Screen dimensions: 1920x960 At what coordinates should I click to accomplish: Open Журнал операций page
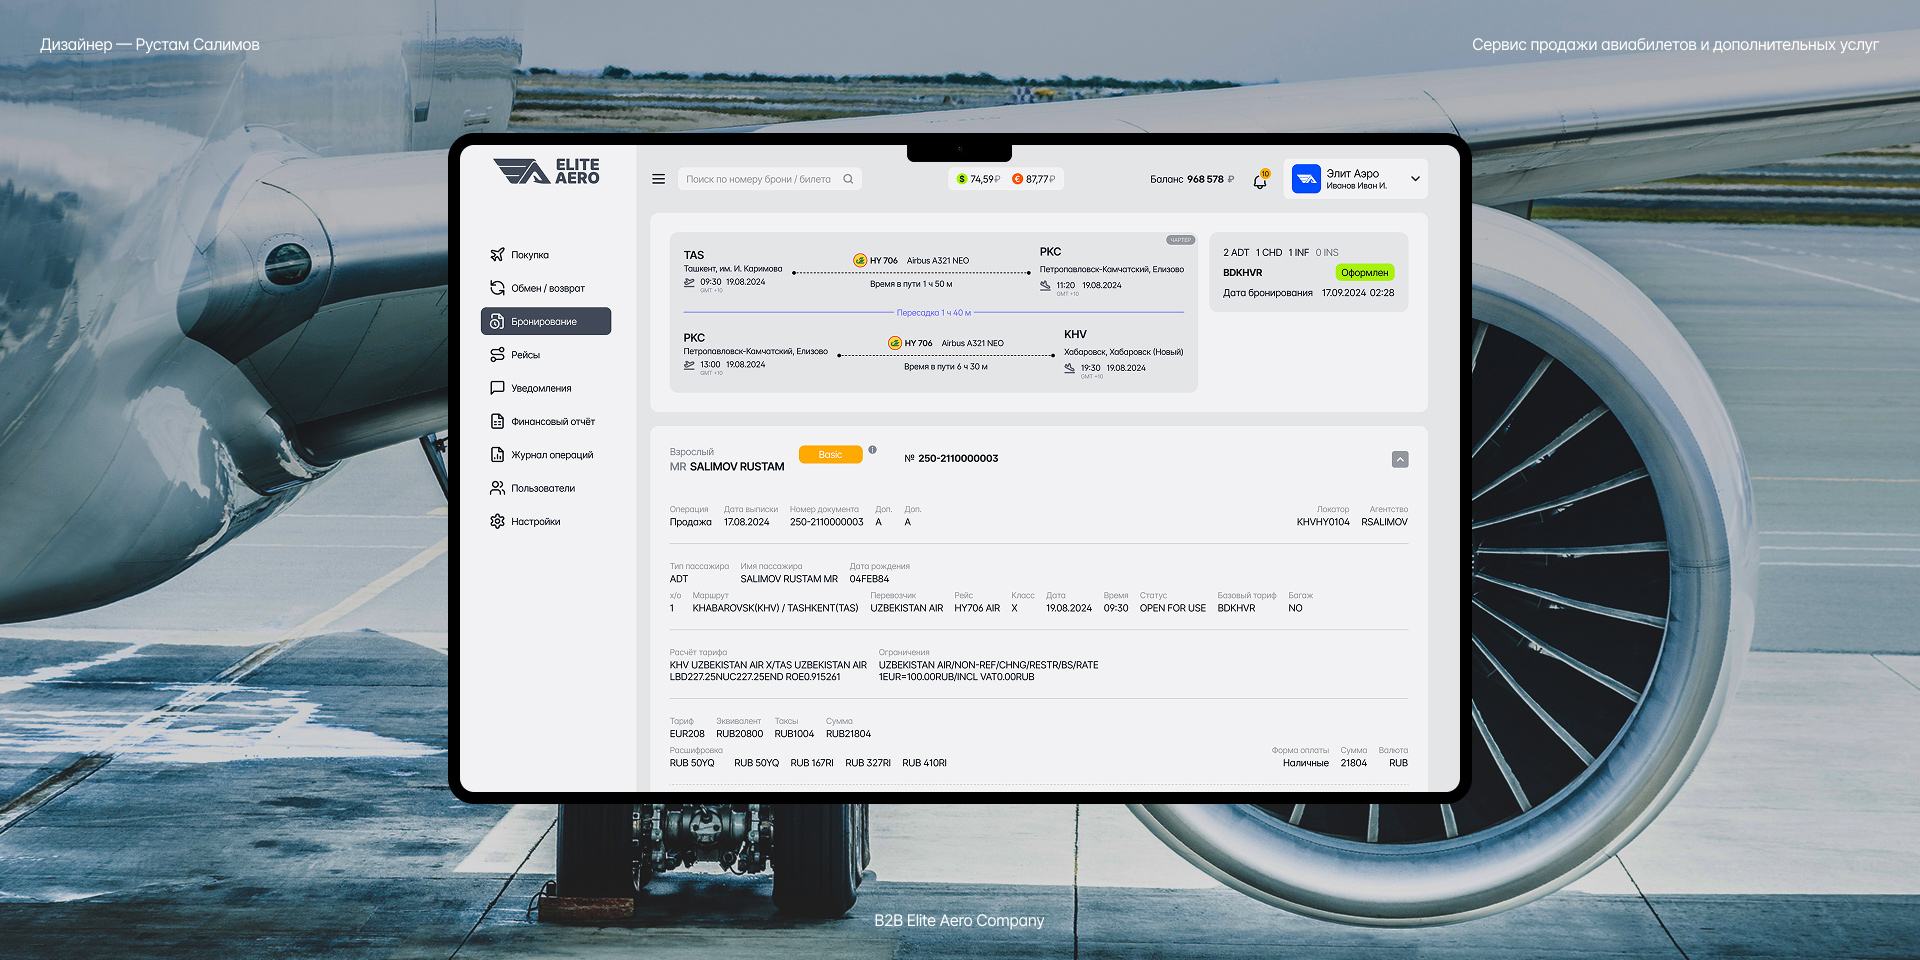point(551,455)
